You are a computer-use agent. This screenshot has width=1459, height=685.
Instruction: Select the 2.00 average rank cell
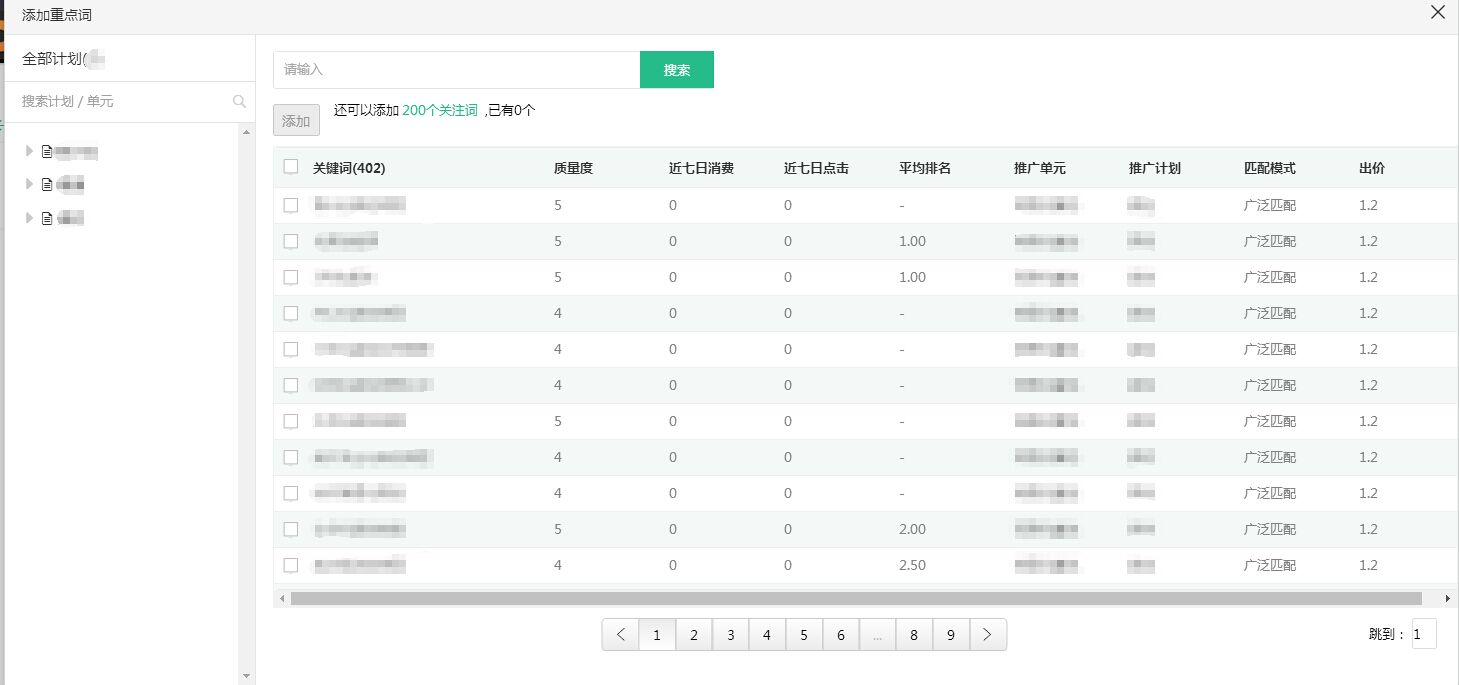912,529
